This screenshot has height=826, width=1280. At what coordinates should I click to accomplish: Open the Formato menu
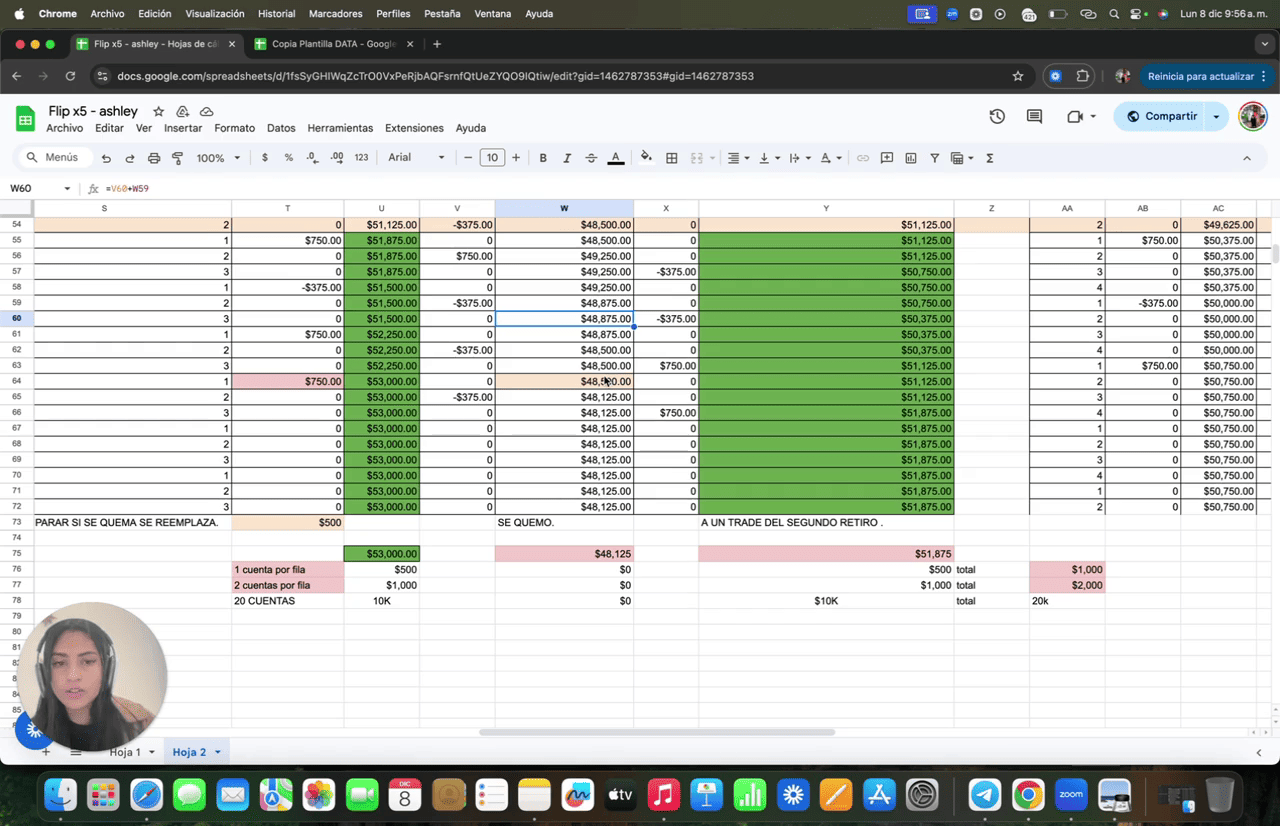tap(234, 128)
